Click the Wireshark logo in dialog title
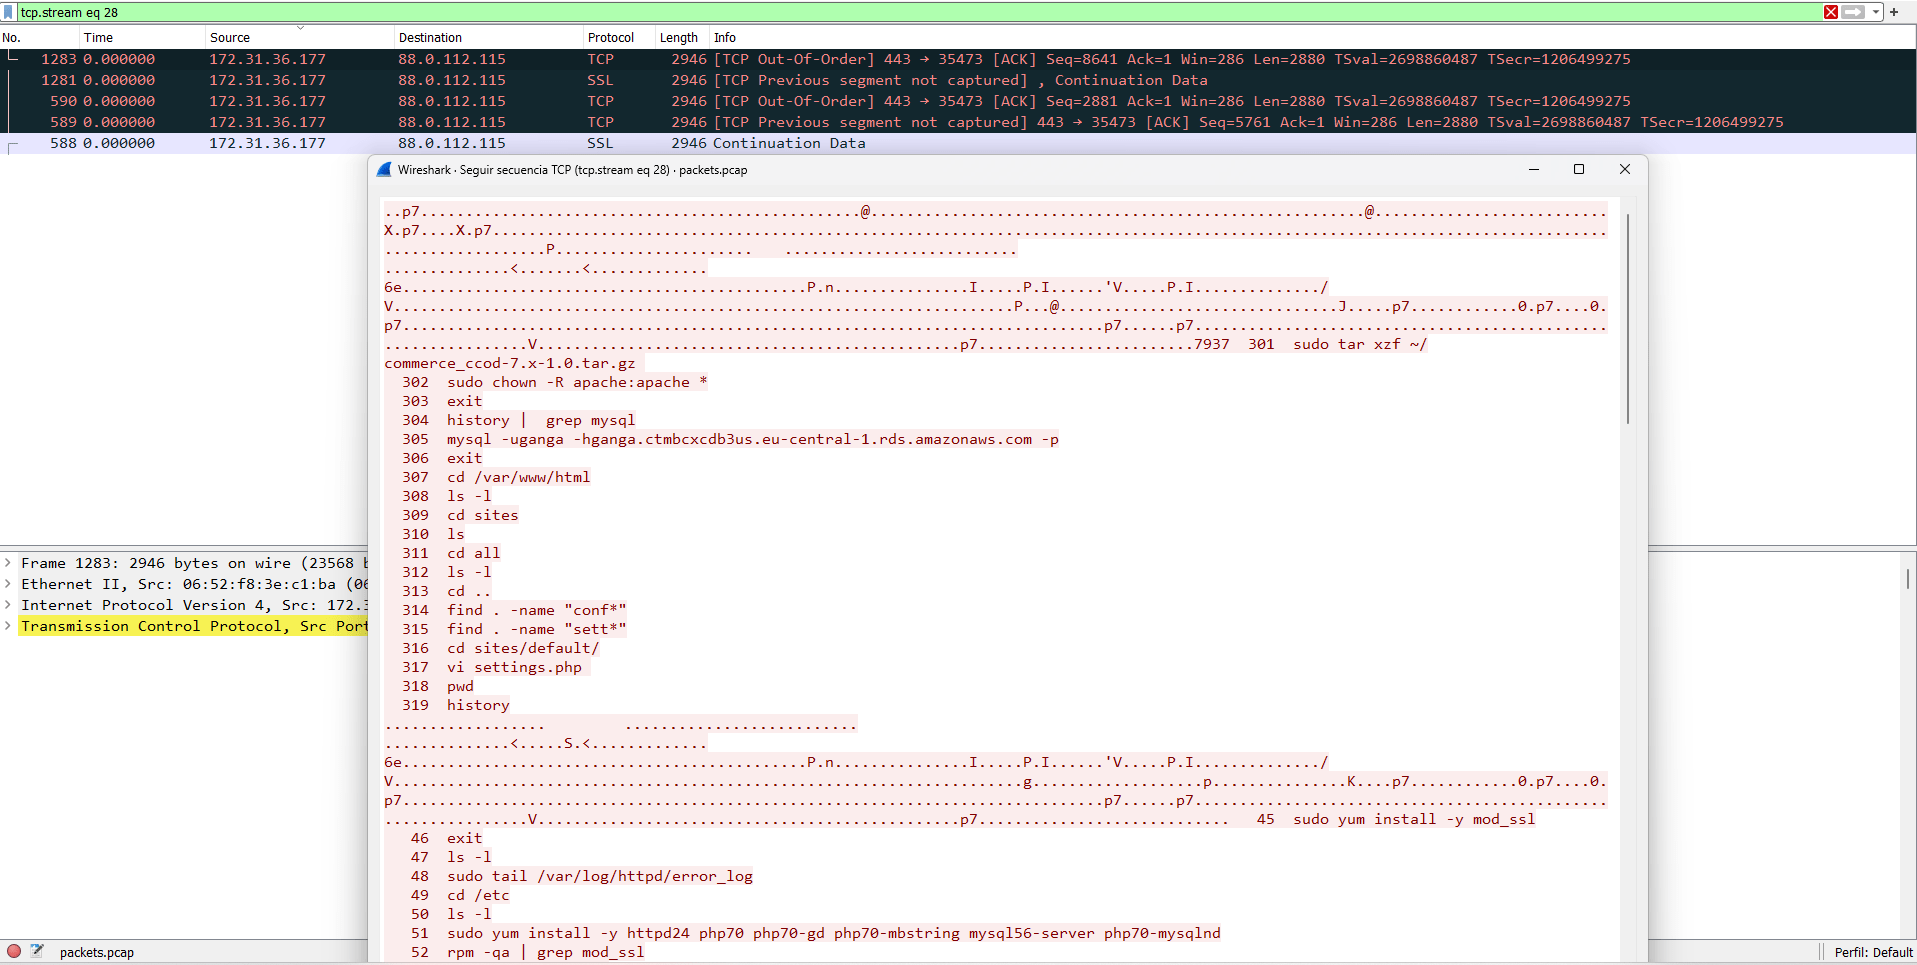This screenshot has height=965, width=1917. (x=384, y=170)
